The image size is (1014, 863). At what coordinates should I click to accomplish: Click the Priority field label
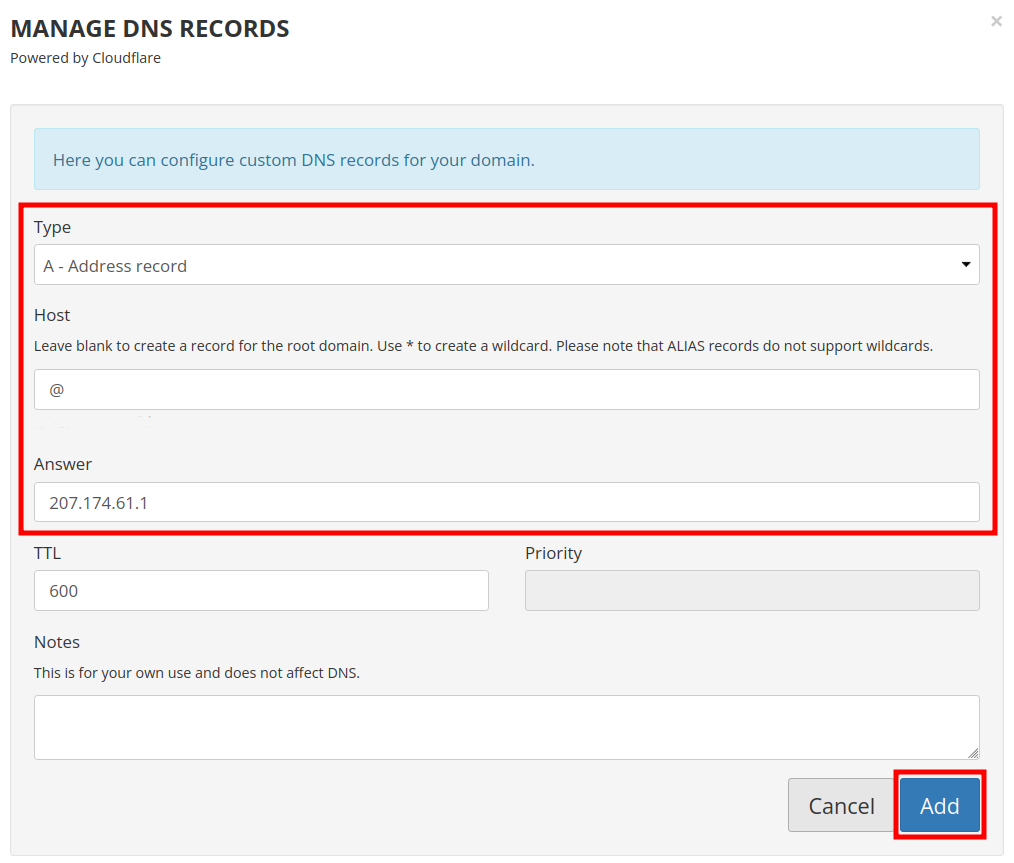pyautogui.click(x=553, y=553)
